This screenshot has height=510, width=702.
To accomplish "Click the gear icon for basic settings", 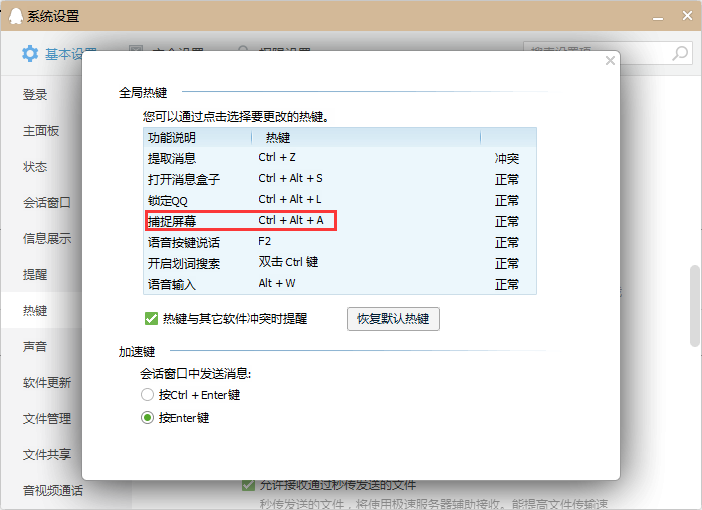I will click(x=30, y=53).
